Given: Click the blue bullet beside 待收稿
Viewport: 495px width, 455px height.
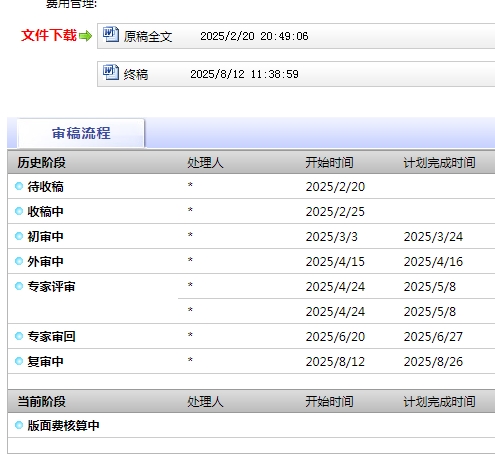Looking at the screenshot, I should (19, 186).
